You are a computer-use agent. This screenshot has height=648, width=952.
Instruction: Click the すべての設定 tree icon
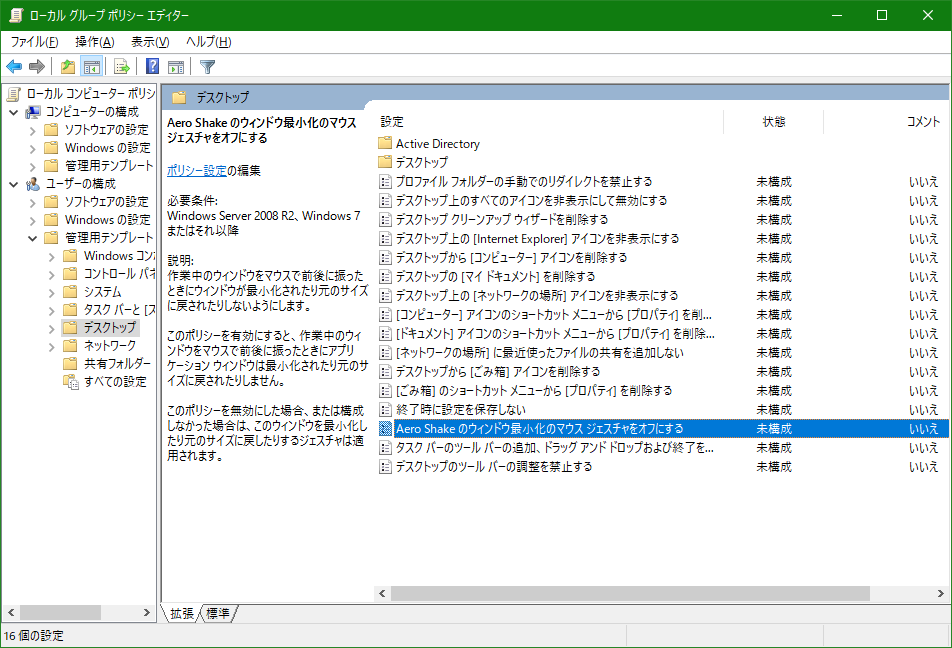click(71, 381)
